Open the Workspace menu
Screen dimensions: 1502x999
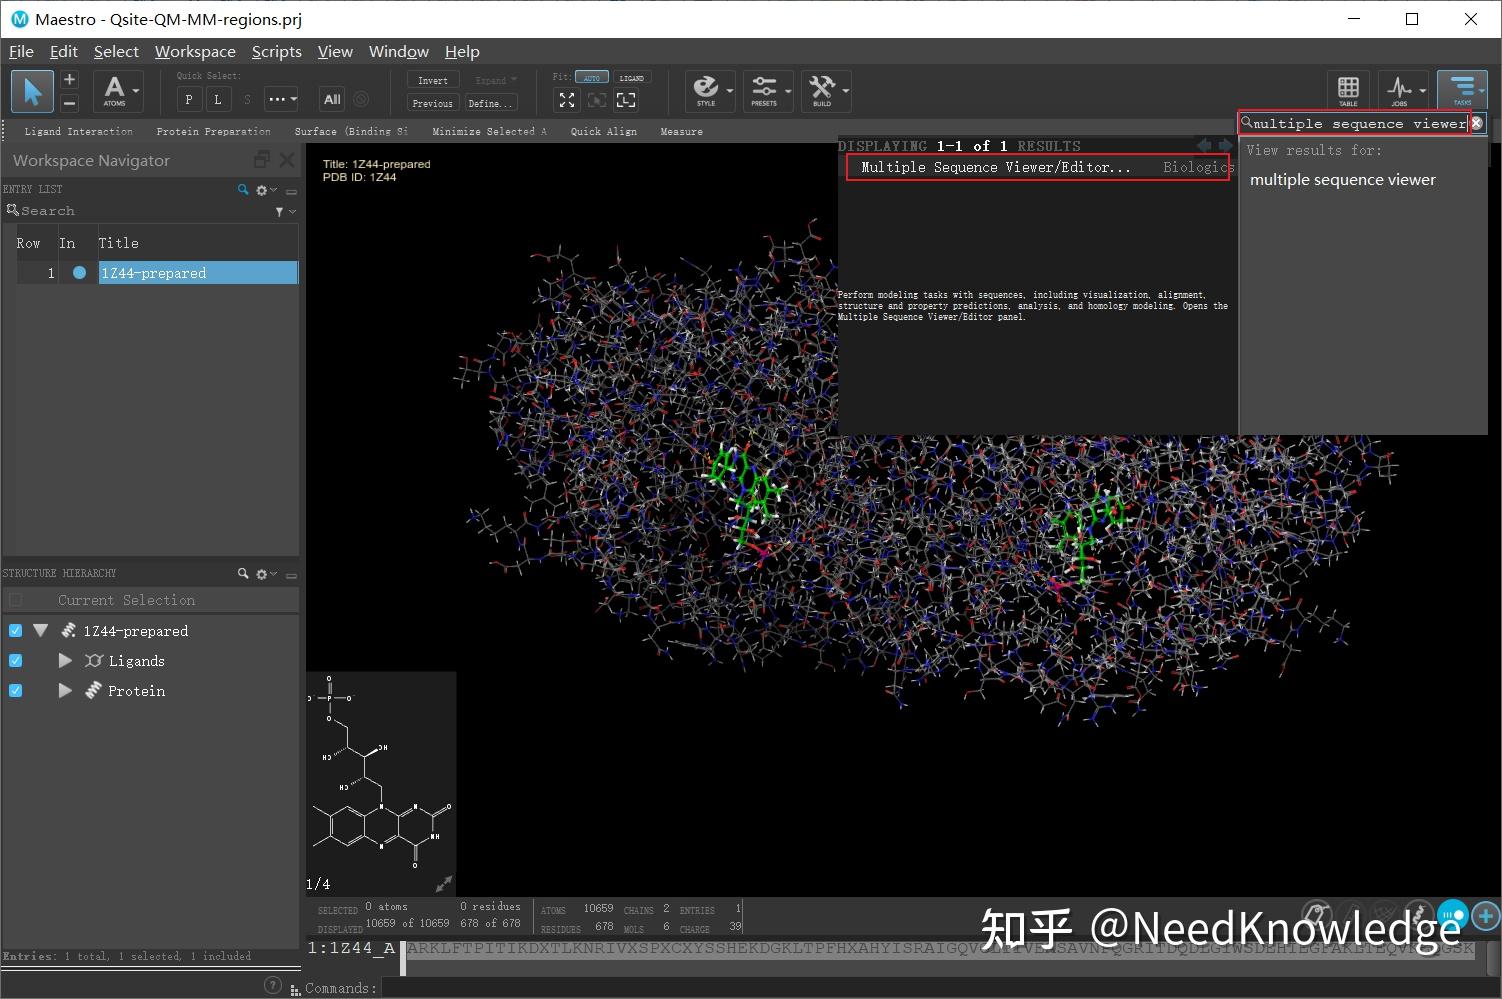(x=195, y=51)
